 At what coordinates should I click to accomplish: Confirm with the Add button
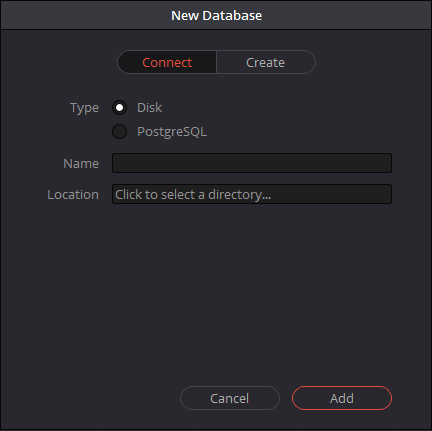[342, 398]
